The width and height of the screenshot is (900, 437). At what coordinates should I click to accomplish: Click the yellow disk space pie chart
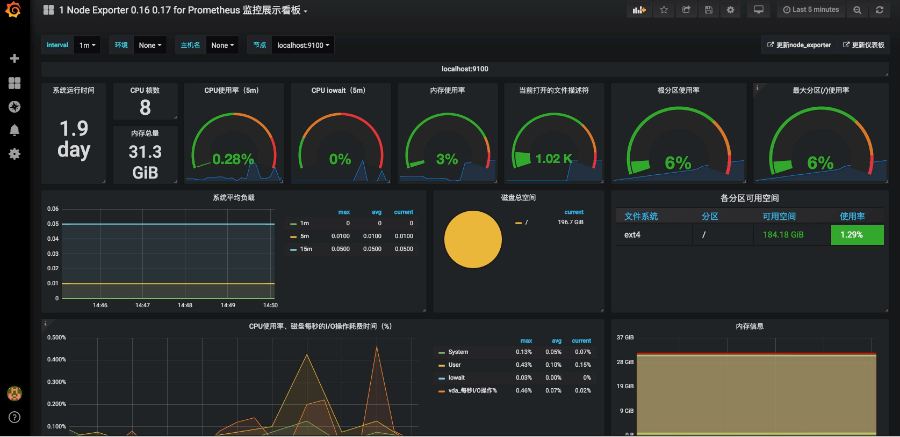(x=473, y=239)
